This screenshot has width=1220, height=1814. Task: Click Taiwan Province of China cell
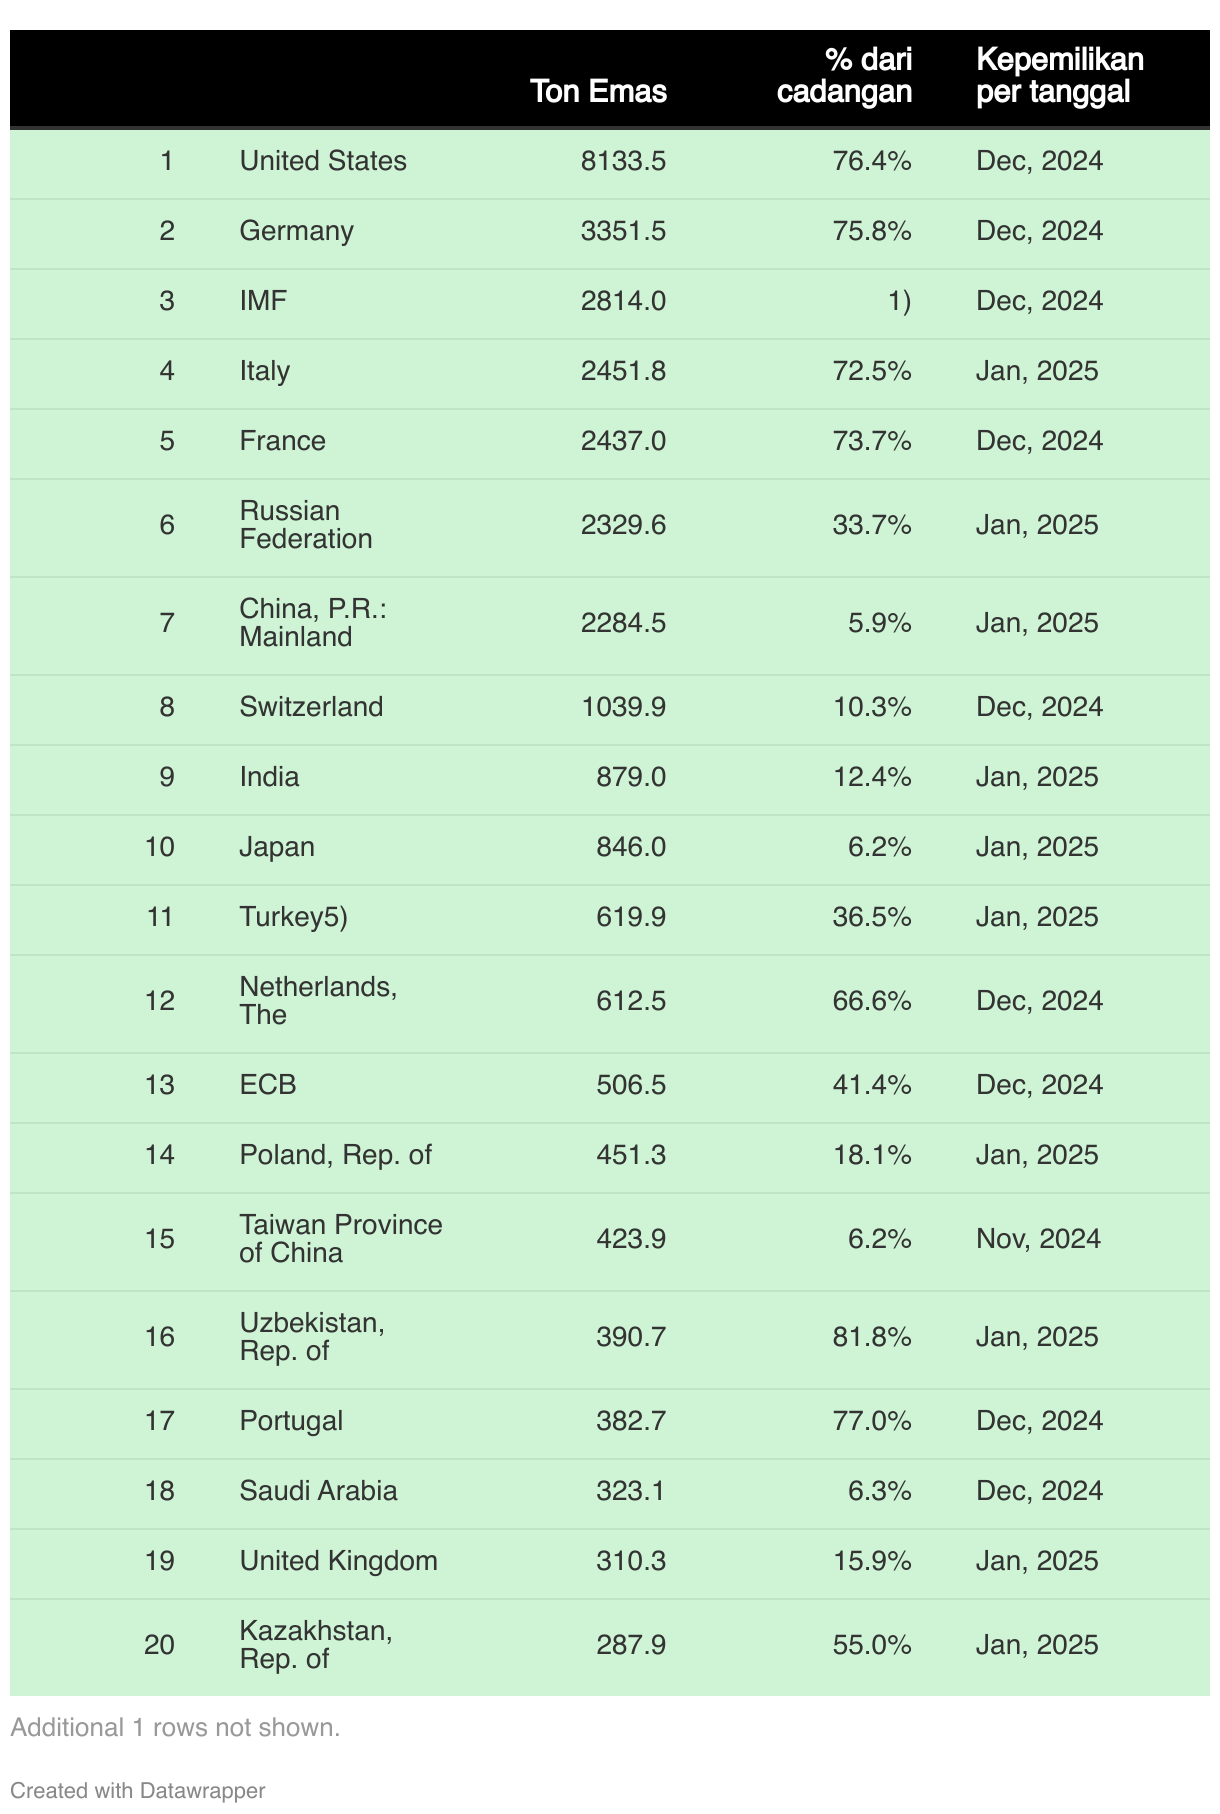[x=341, y=1239]
